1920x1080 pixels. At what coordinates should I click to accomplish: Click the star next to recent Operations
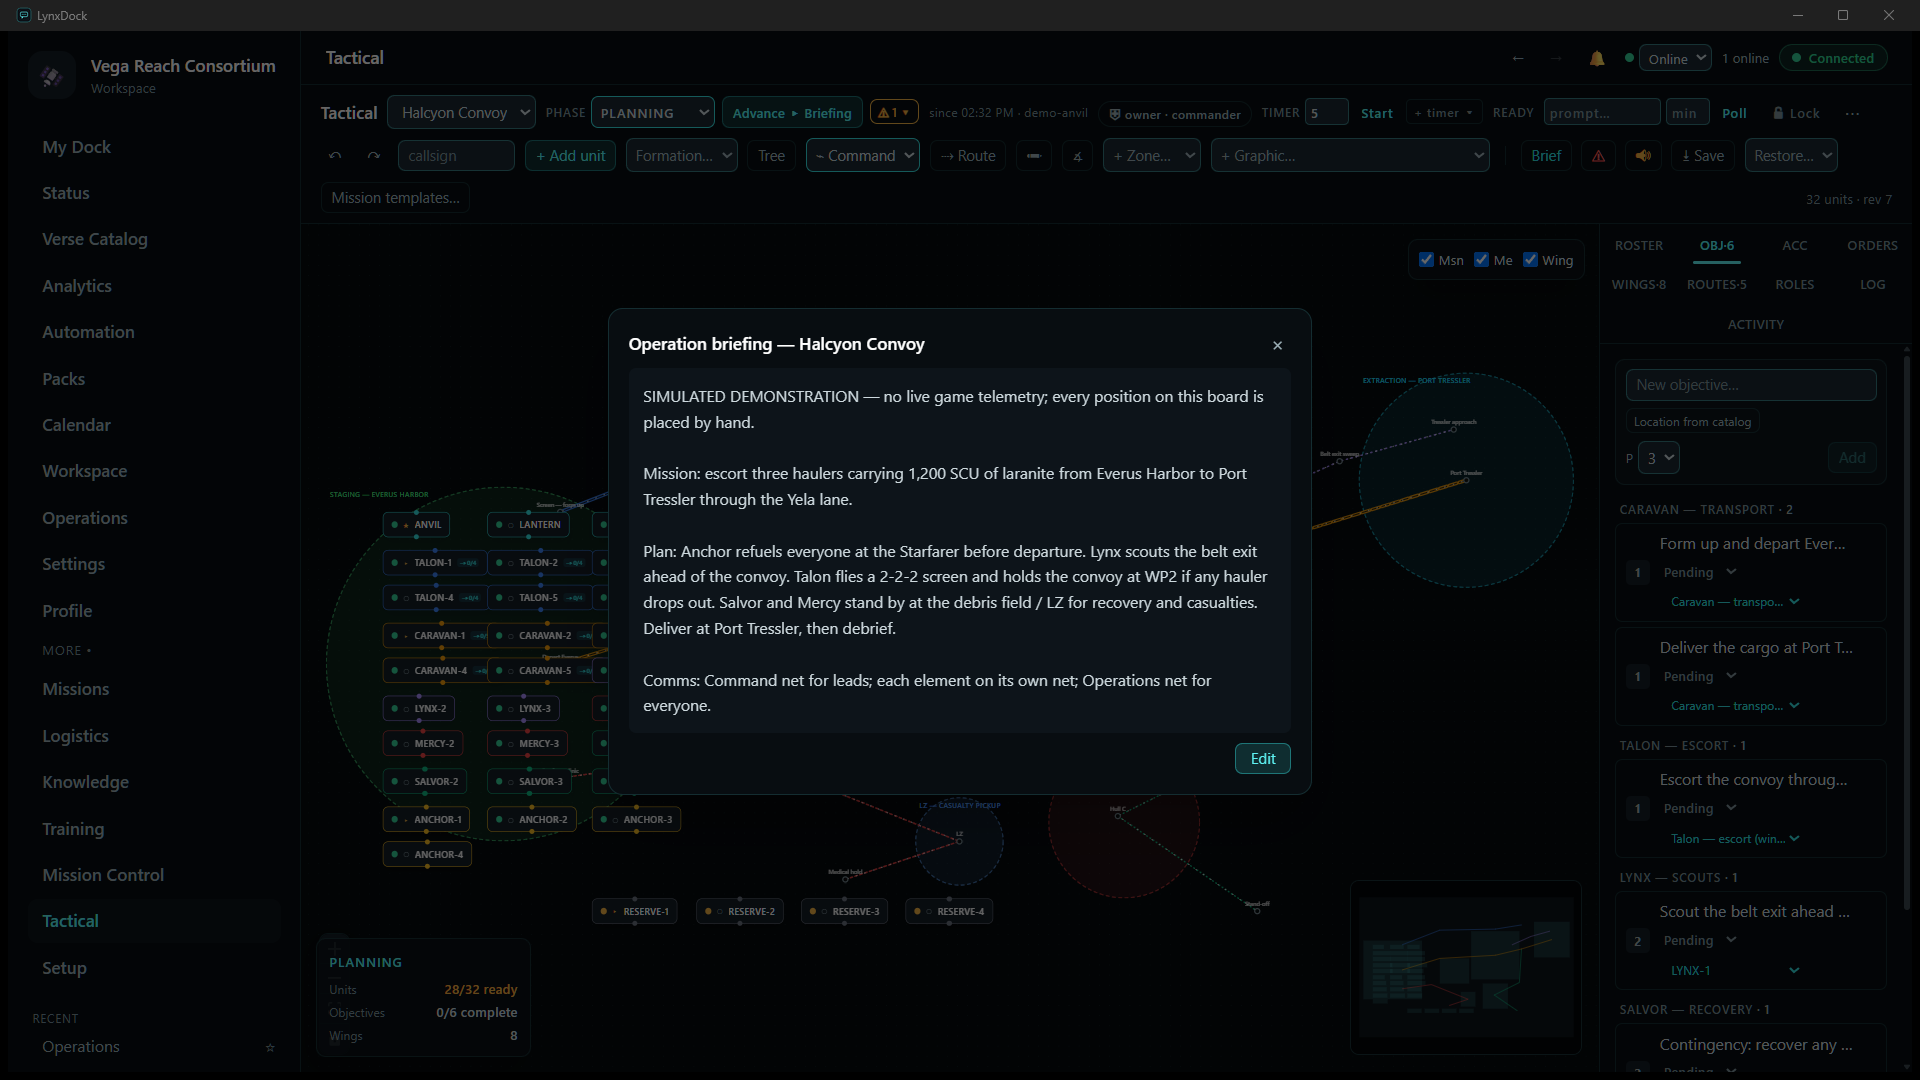click(270, 1047)
